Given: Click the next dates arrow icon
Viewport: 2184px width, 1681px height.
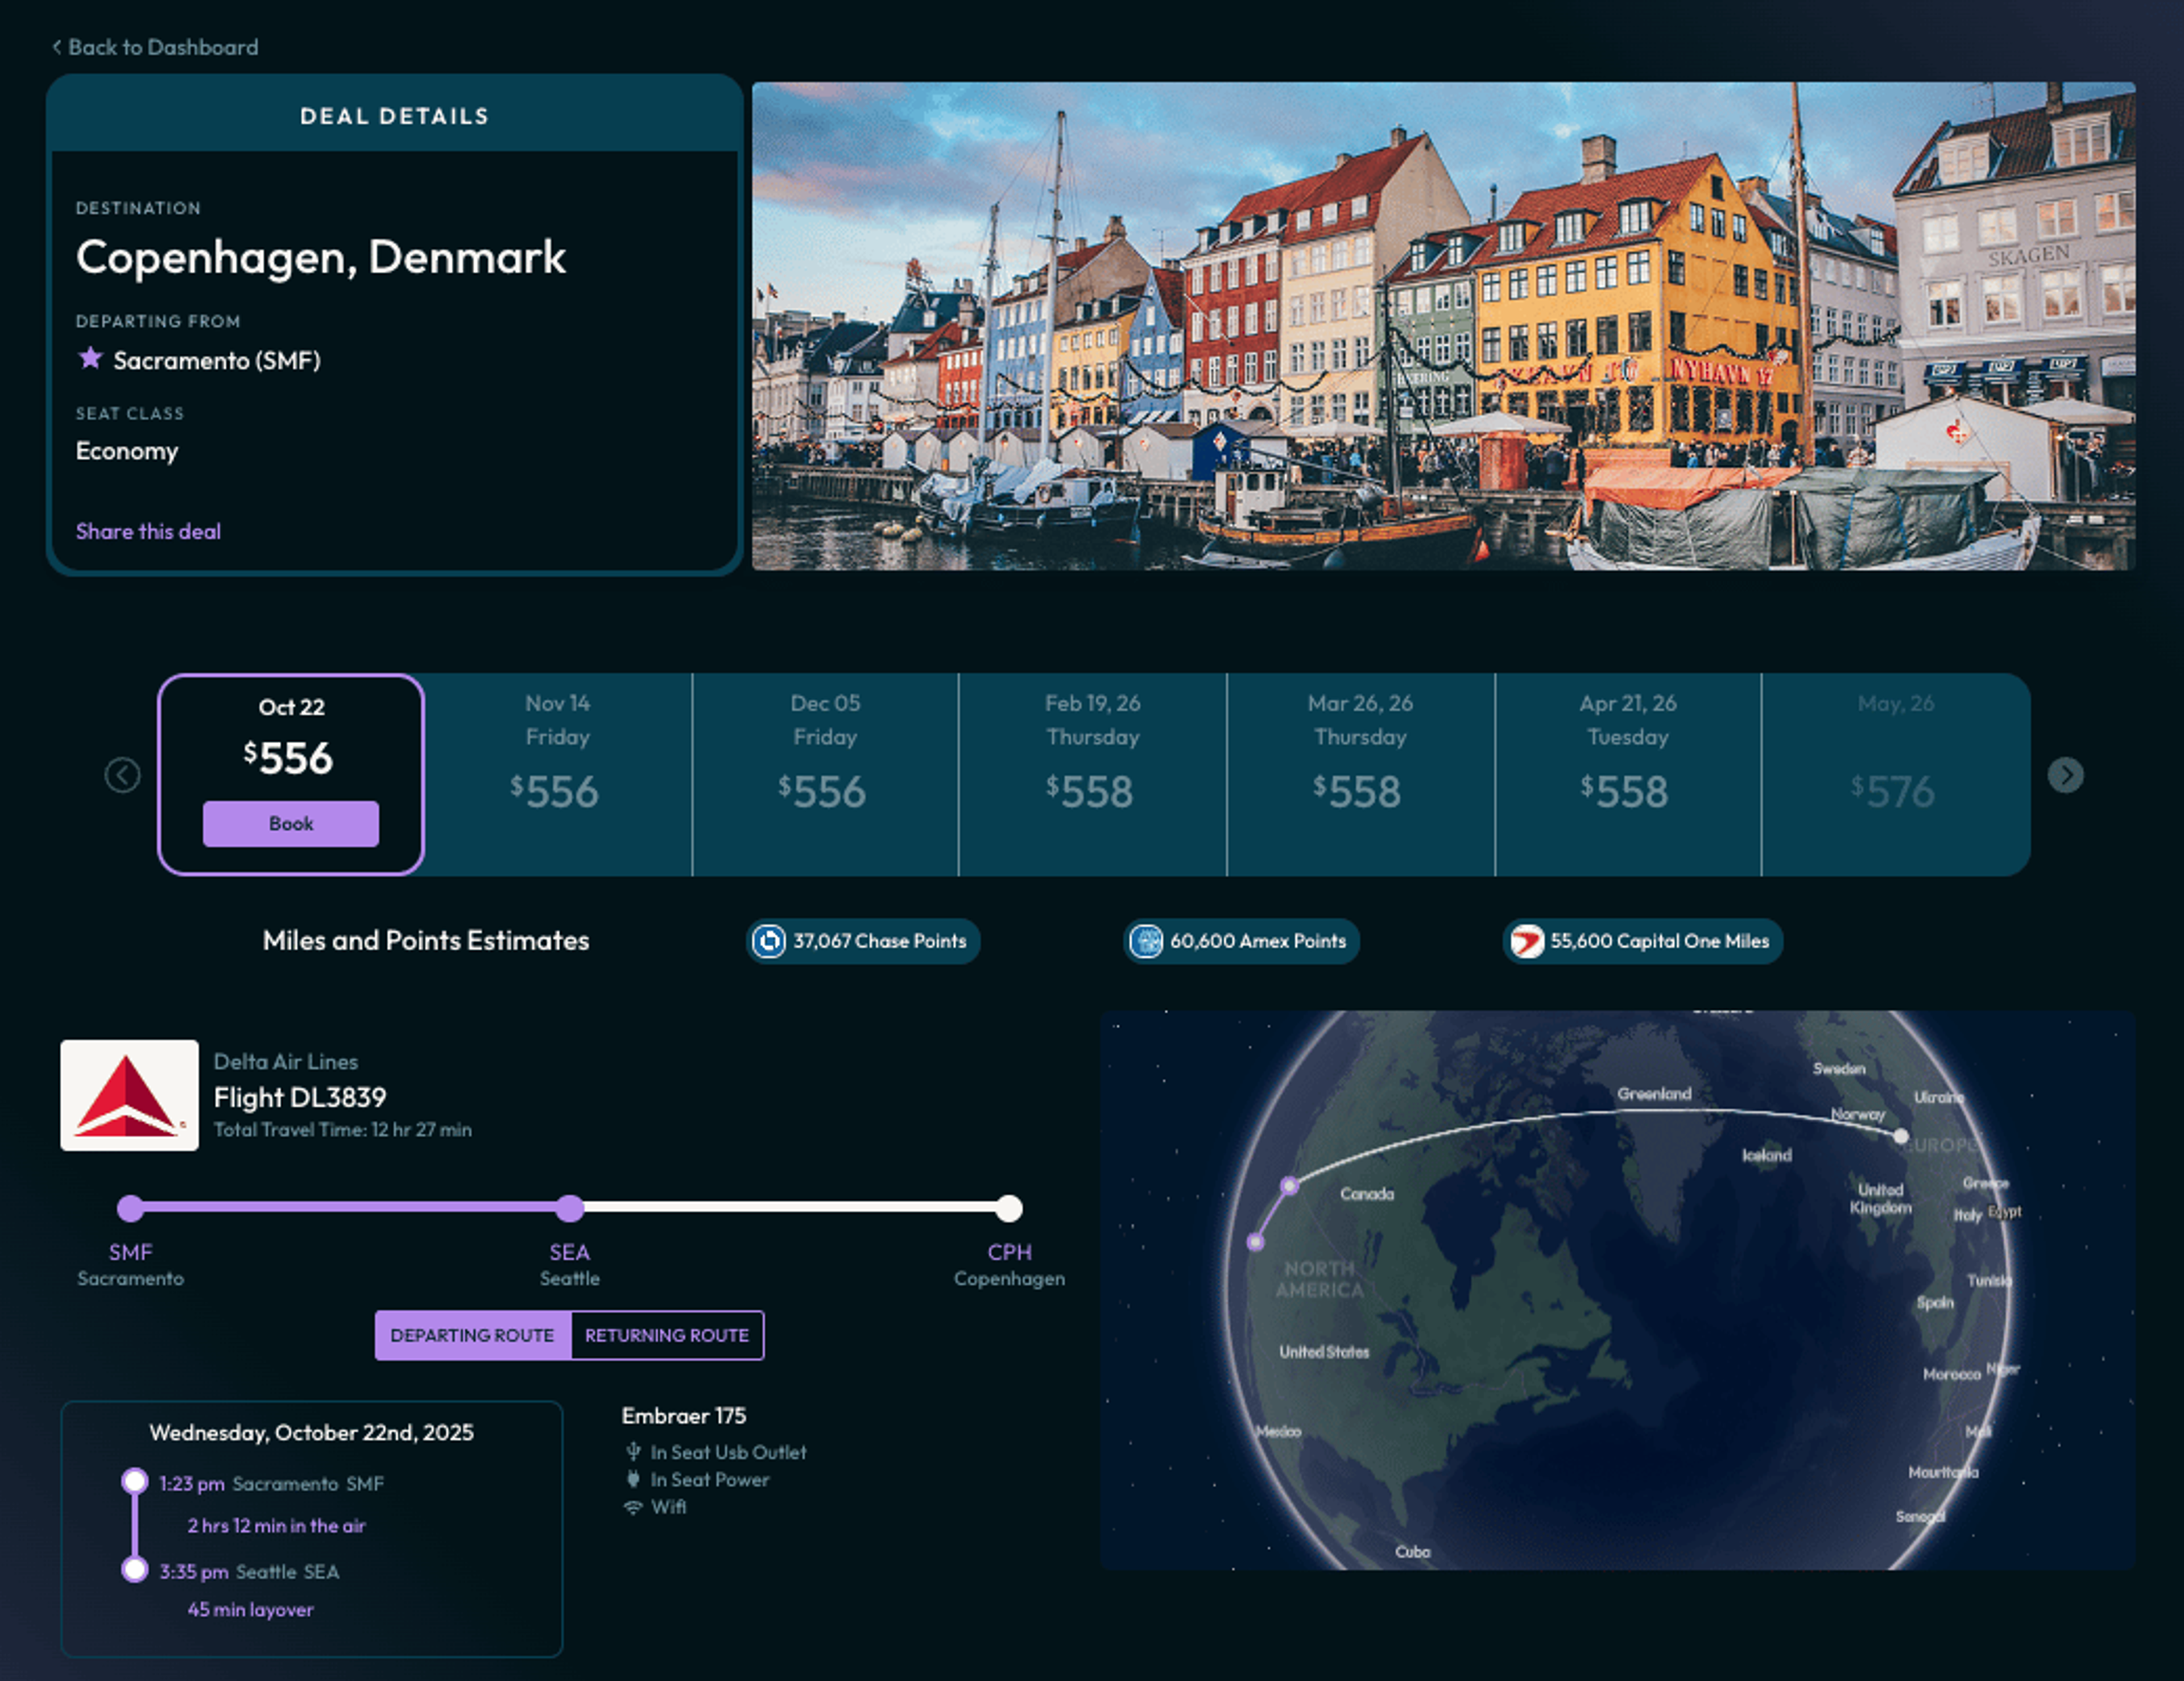Looking at the screenshot, I should (x=2066, y=775).
